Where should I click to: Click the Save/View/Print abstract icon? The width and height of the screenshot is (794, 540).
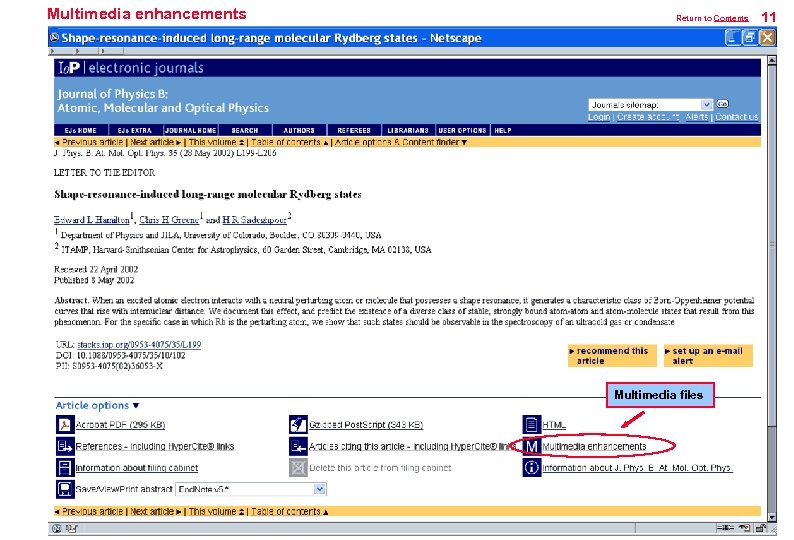click(65, 489)
